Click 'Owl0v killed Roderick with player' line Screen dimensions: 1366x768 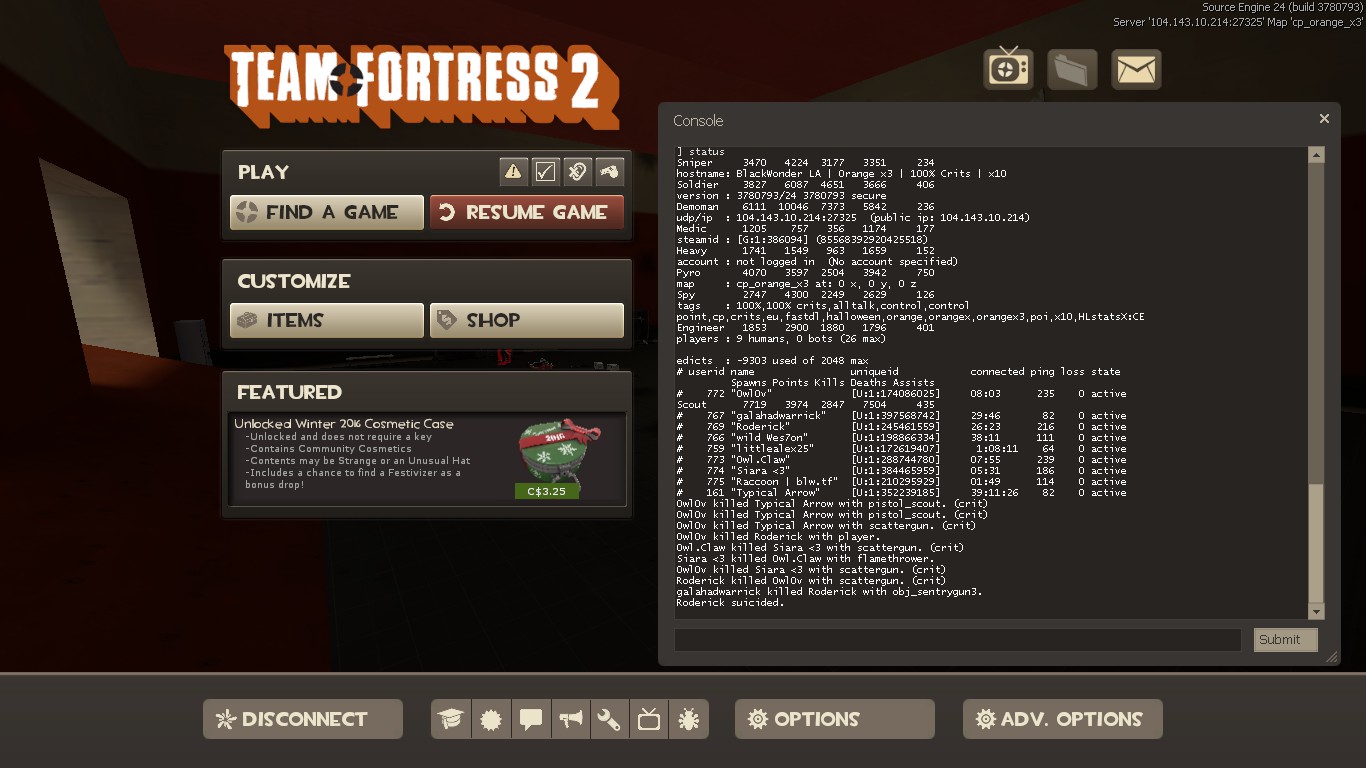coord(778,536)
